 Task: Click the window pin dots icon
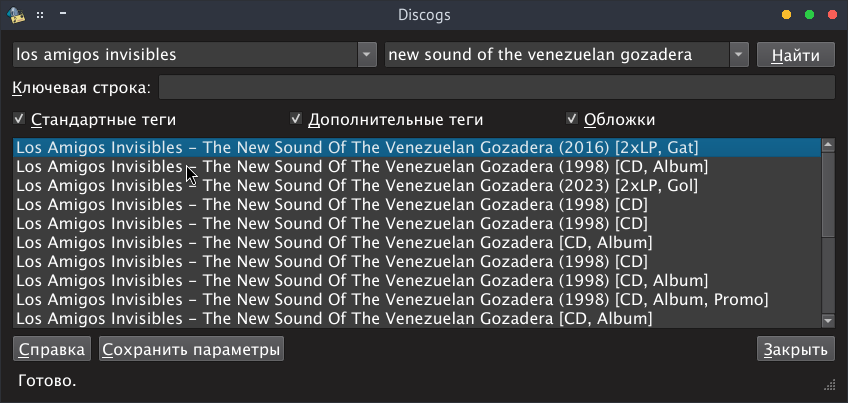pos(40,15)
